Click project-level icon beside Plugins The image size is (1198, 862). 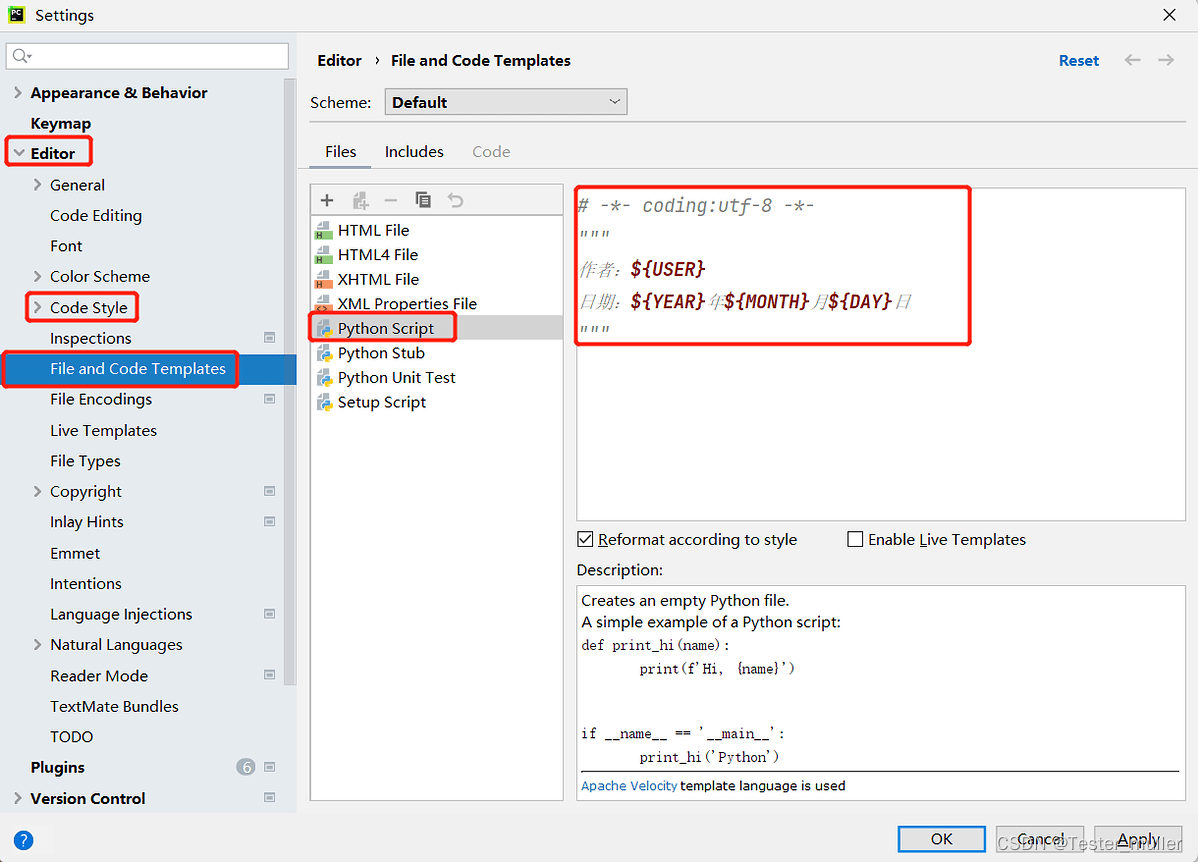(x=270, y=766)
